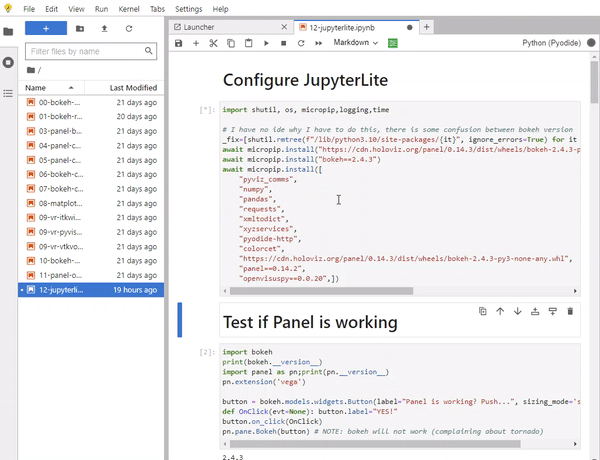The width and height of the screenshot is (600, 460).
Task: Cut the selected cell with scissors icon
Action: coord(213,43)
